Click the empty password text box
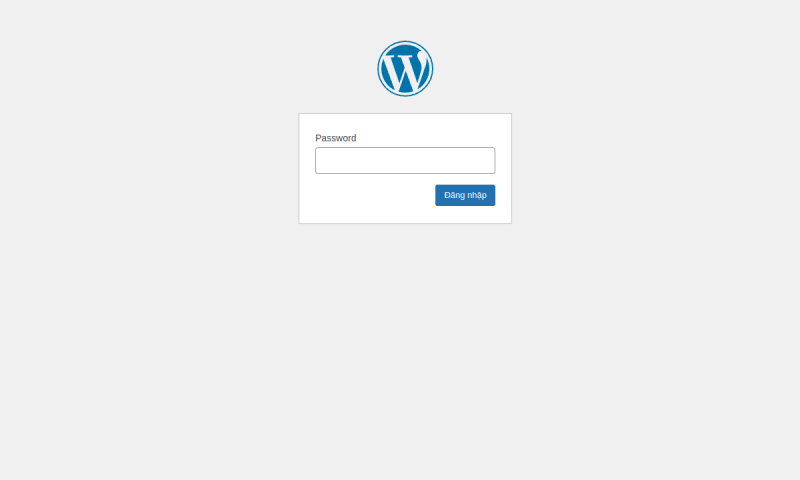800x480 pixels. (x=405, y=160)
